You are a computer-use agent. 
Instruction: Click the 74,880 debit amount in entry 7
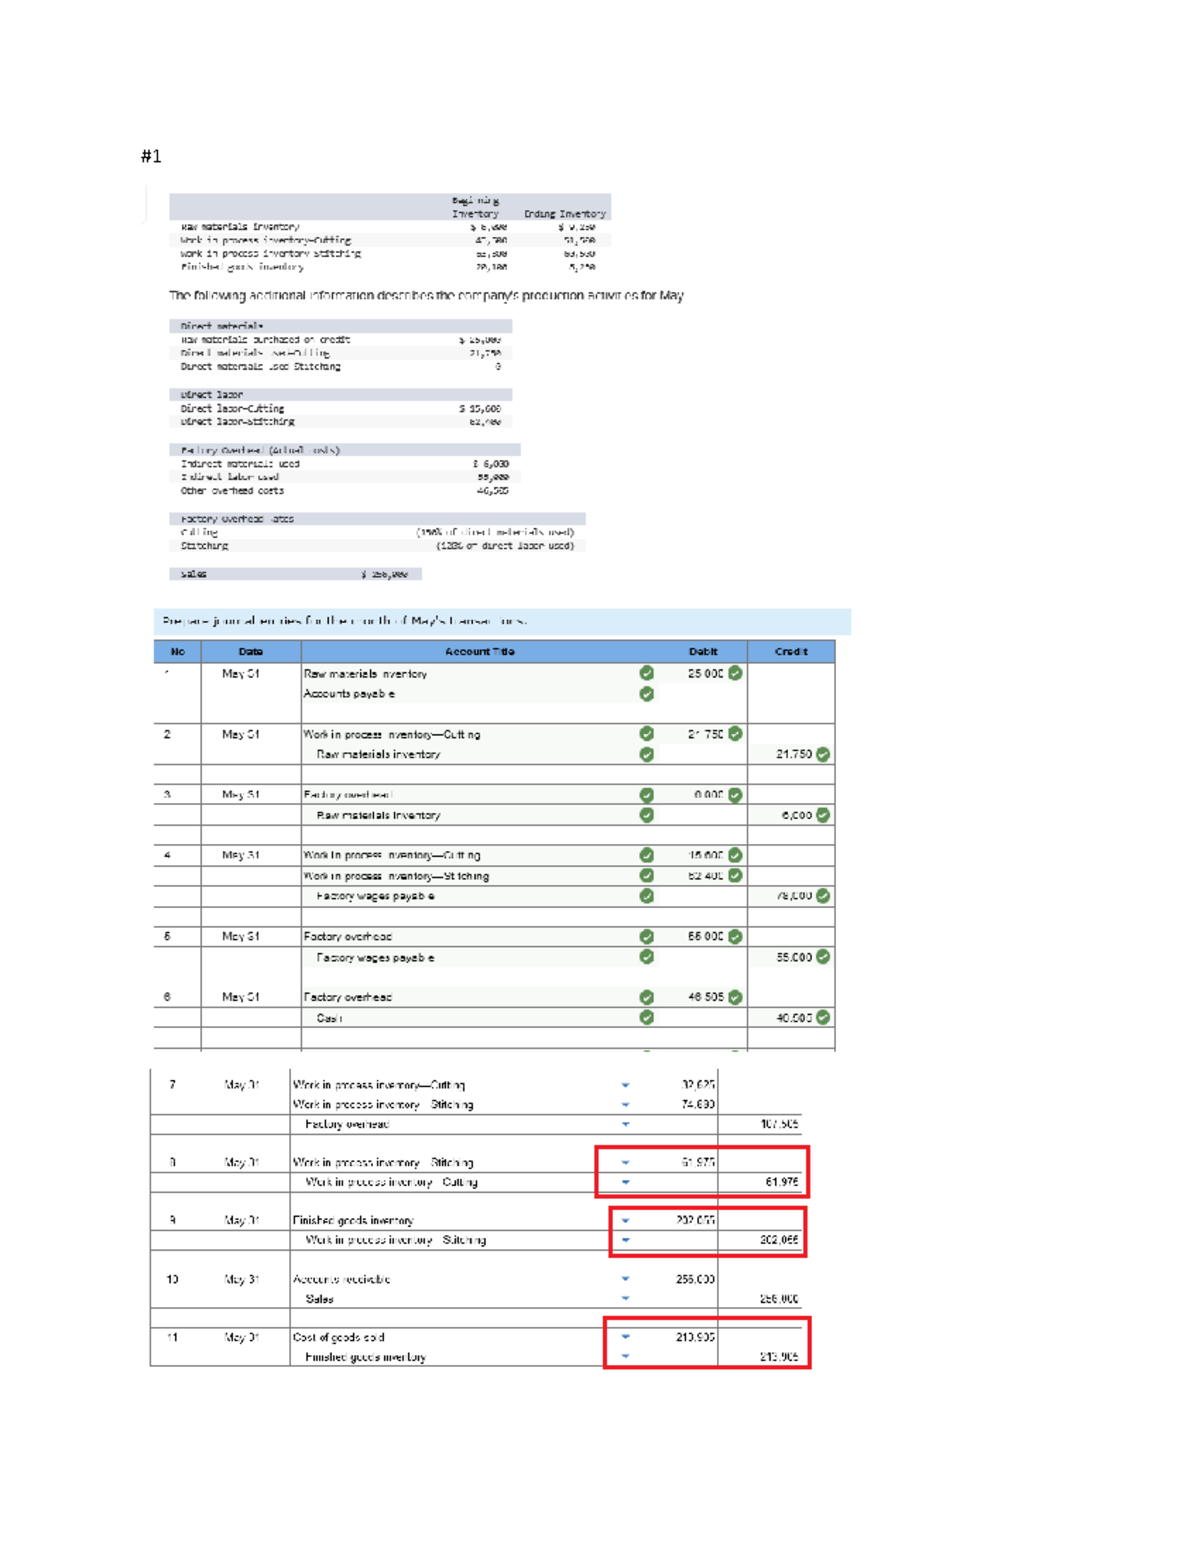[698, 1105]
